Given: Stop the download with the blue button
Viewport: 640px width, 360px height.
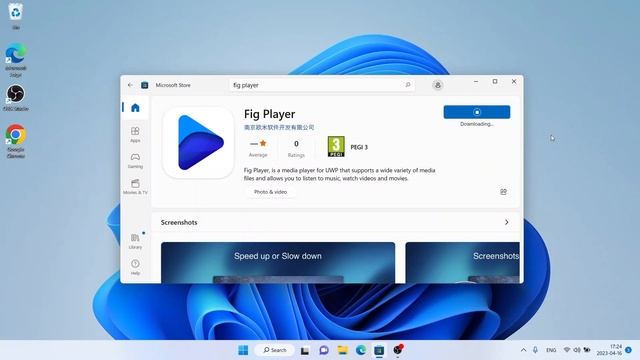Looking at the screenshot, I should (x=477, y=112).
